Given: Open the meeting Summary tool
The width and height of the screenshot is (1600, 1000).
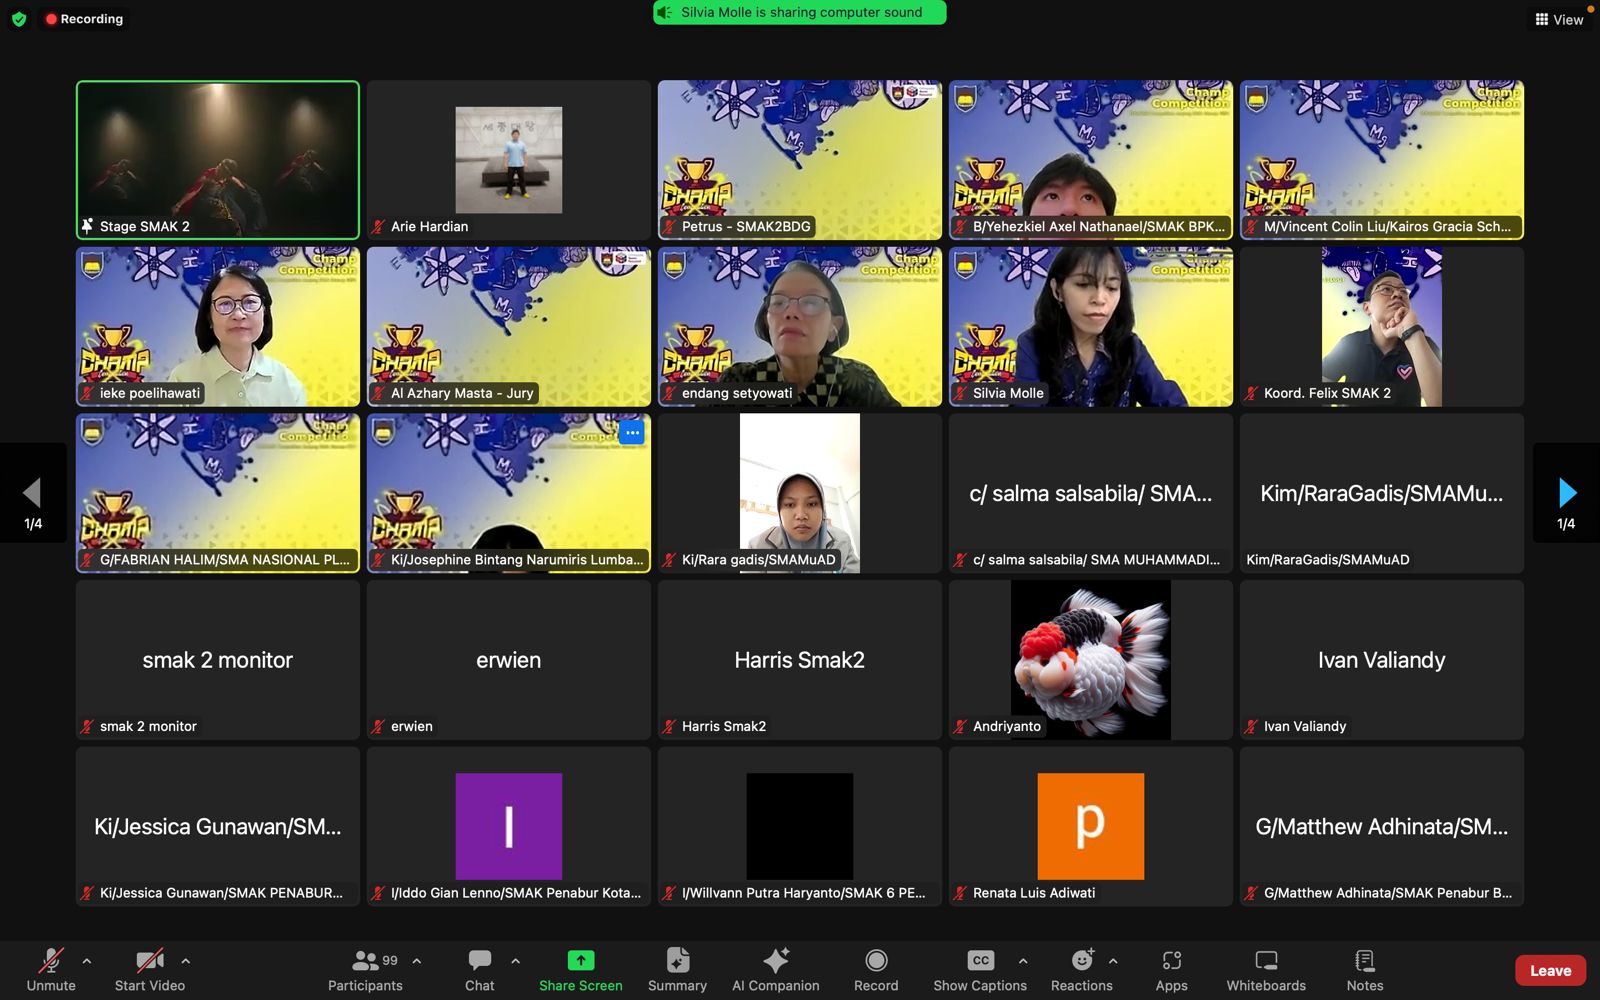Looking at the screenshot, I should [x=677, y=970].
